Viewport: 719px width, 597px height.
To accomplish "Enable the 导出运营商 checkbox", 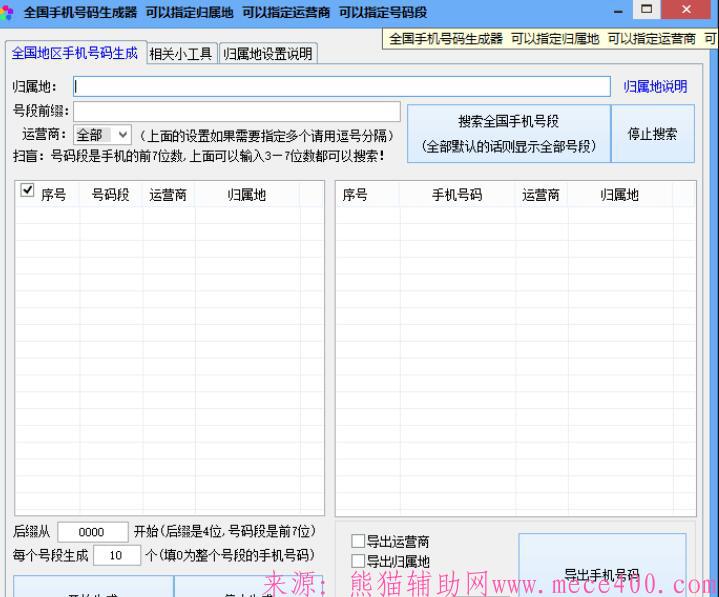I will point(358,542).
